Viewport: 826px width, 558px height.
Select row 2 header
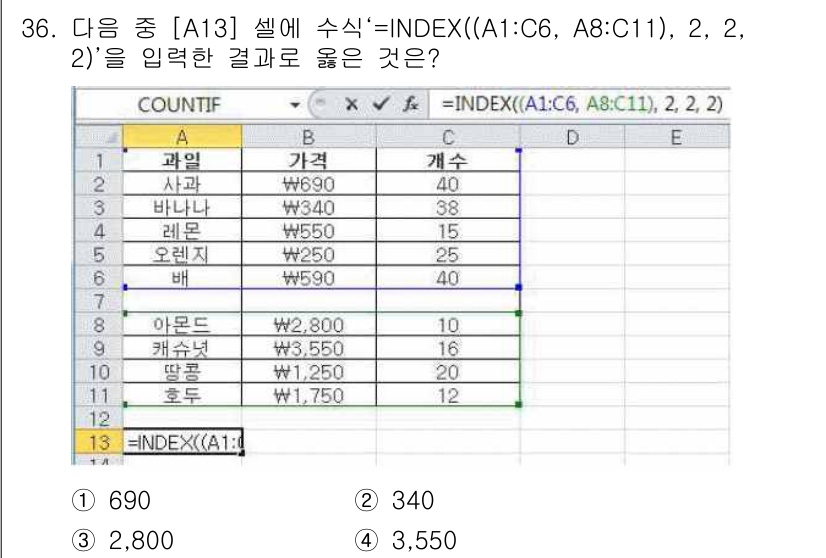click(x=99, y=184)
